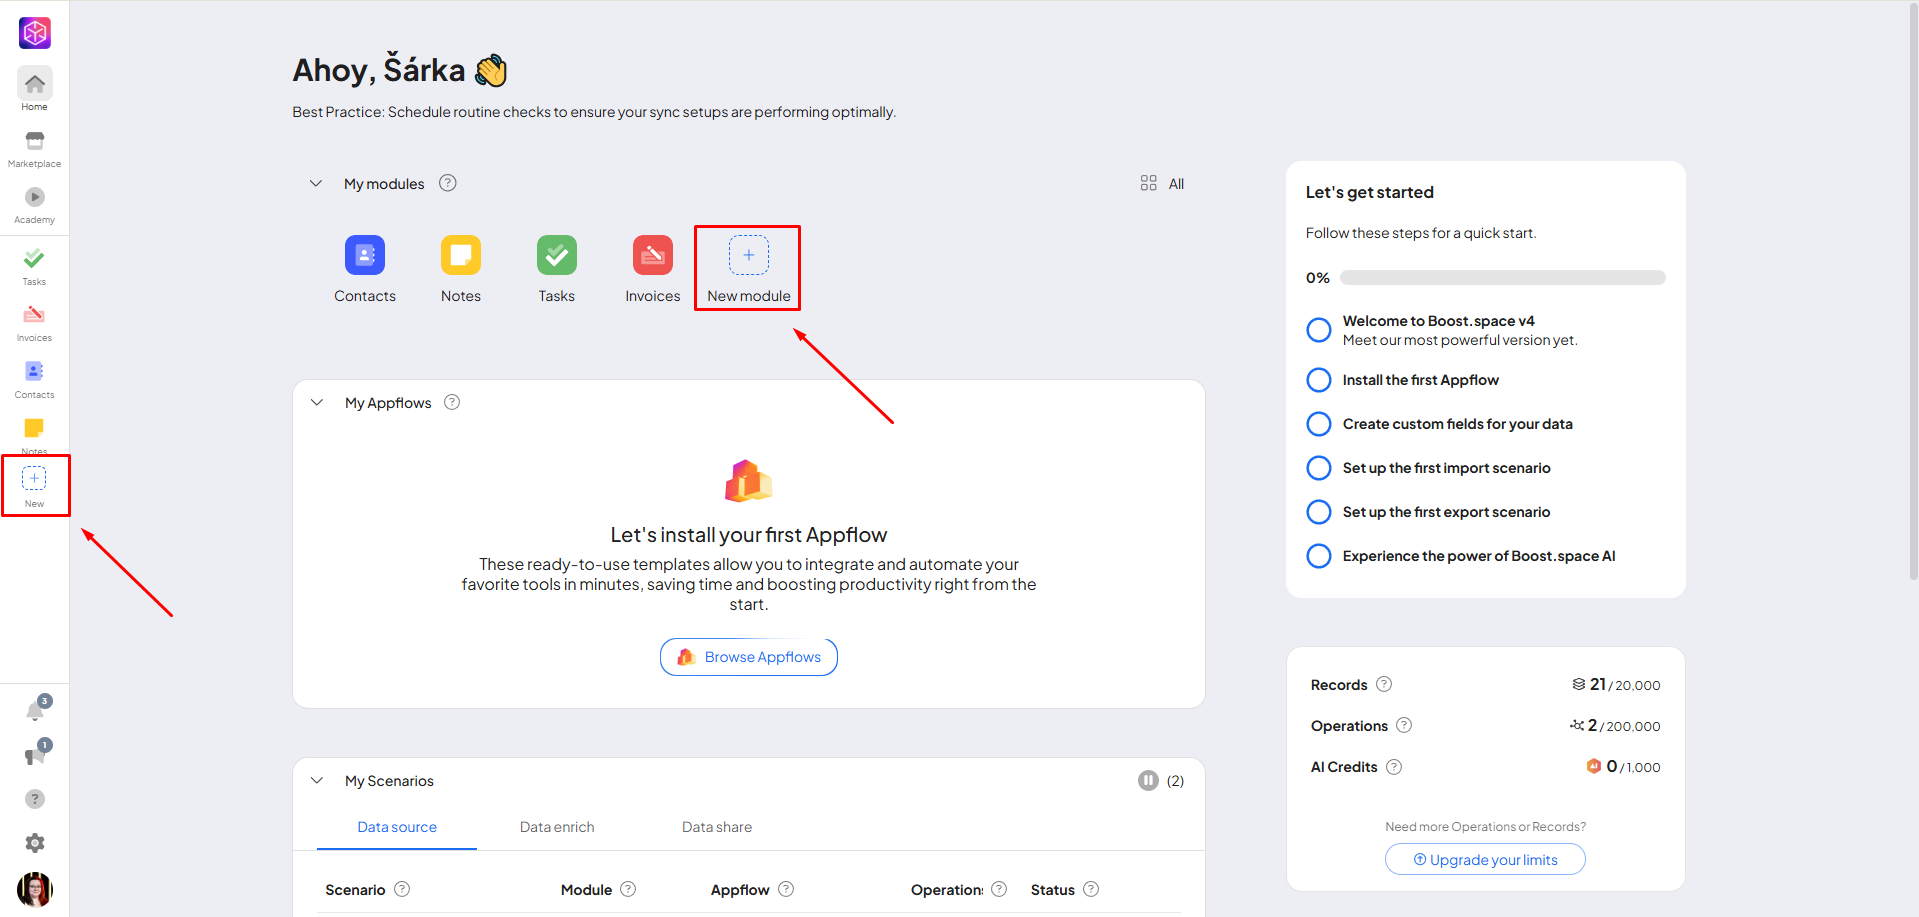Show help for Appflow column
The height and width of the screenshot is (917, 1919).
tap(786, 889)
